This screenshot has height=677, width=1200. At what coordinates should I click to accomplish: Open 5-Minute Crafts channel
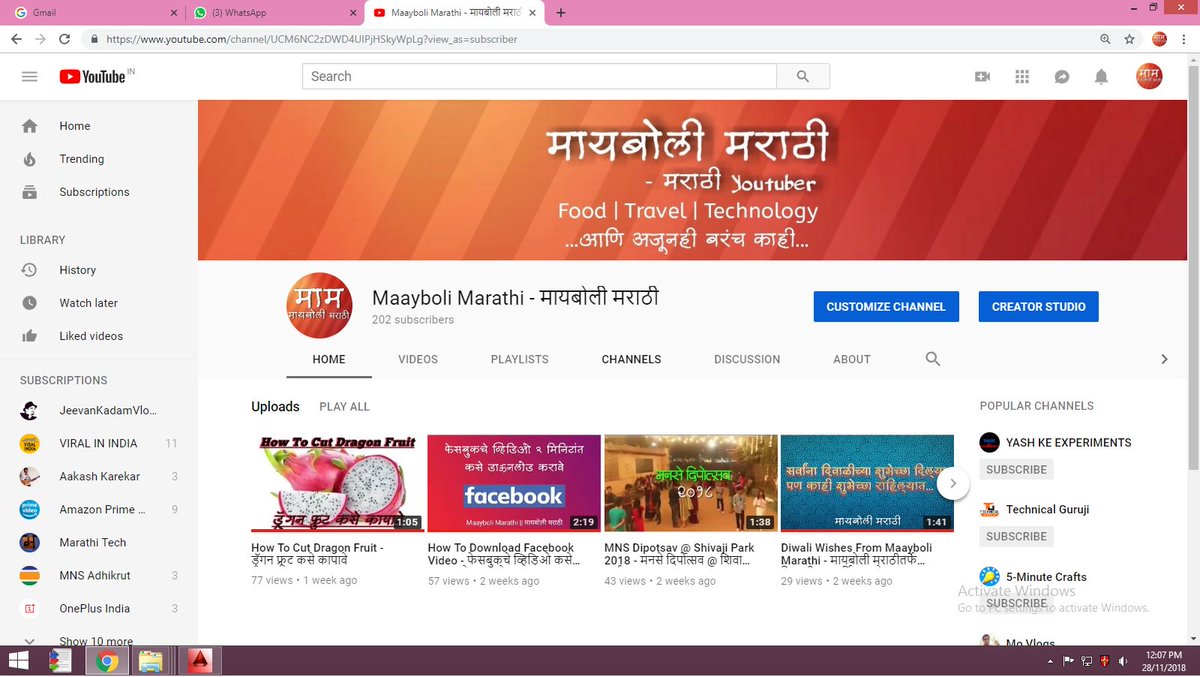click(x=1046, y=577)
